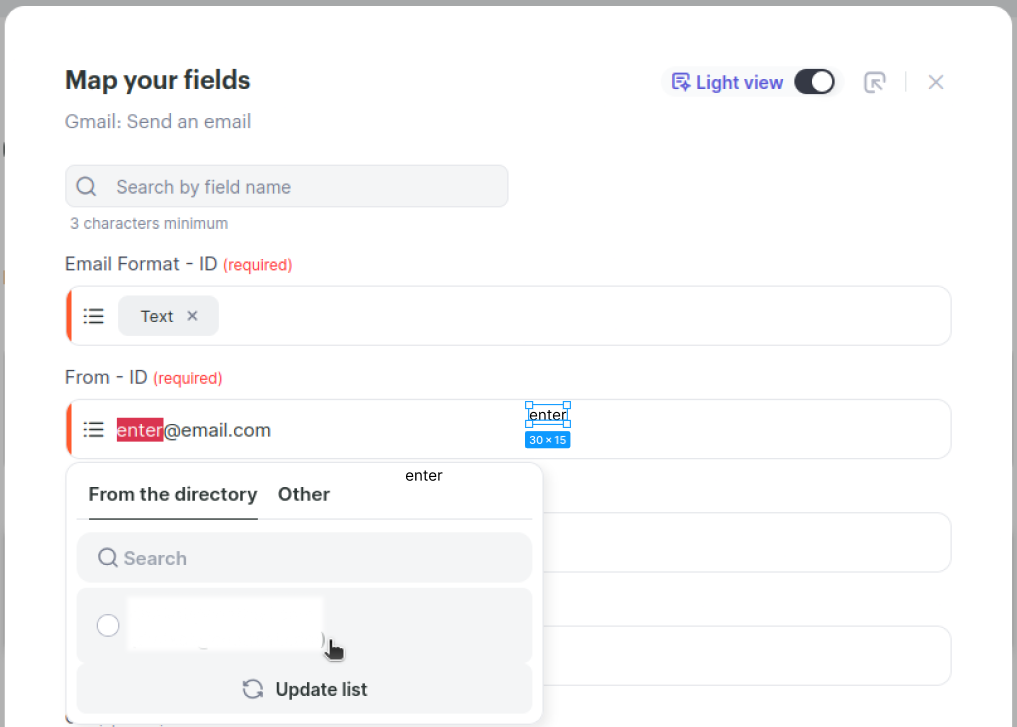The height and width of the screenshot is (727, 1017).
Task: Remove the Text chip using its X
Action: (193, 316)
